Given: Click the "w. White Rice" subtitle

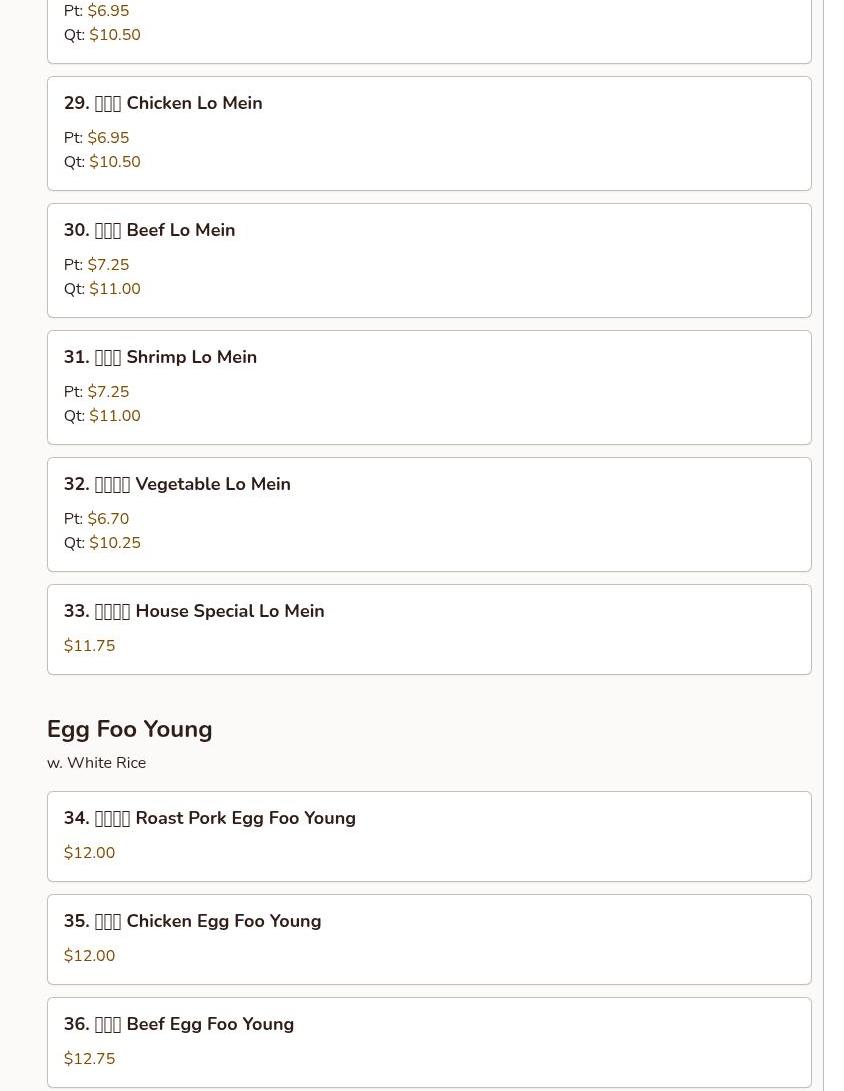Looking at the screenshot, I should (x=96, y=763).
